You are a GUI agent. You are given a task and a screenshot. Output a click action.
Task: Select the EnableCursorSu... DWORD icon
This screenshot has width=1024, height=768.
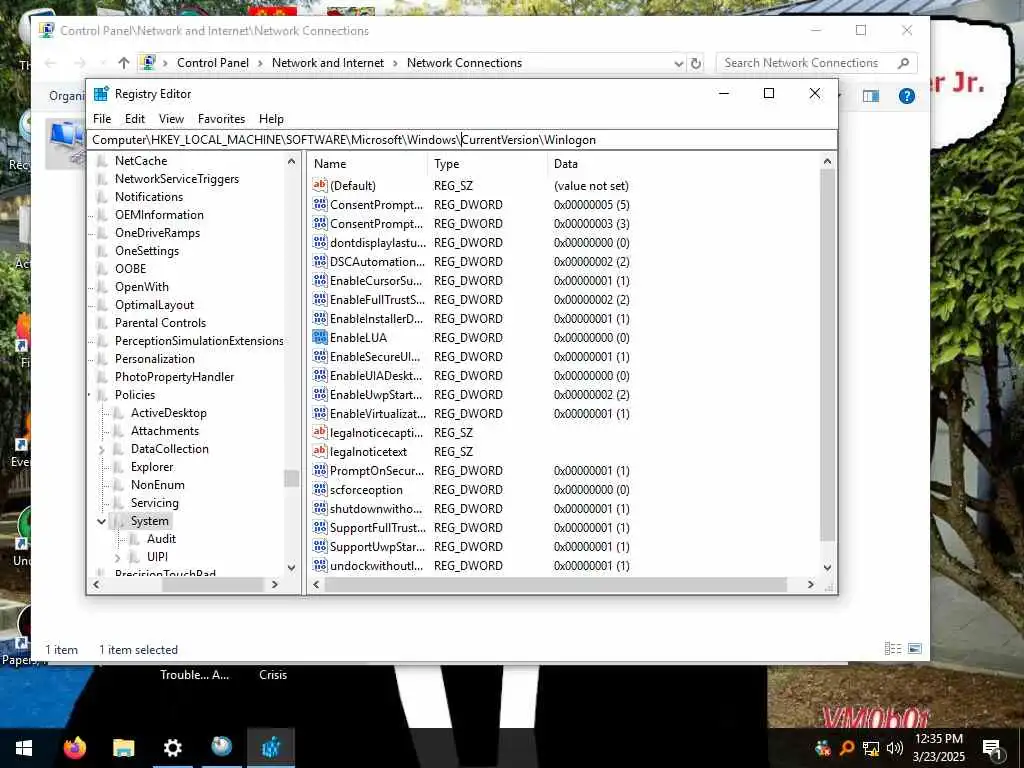point(319,280)
